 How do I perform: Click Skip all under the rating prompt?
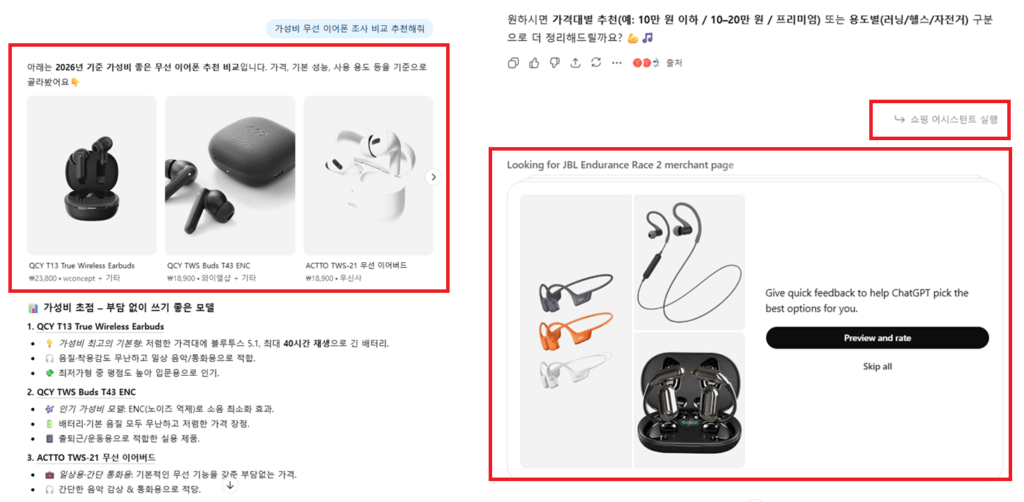pos(877,367)
